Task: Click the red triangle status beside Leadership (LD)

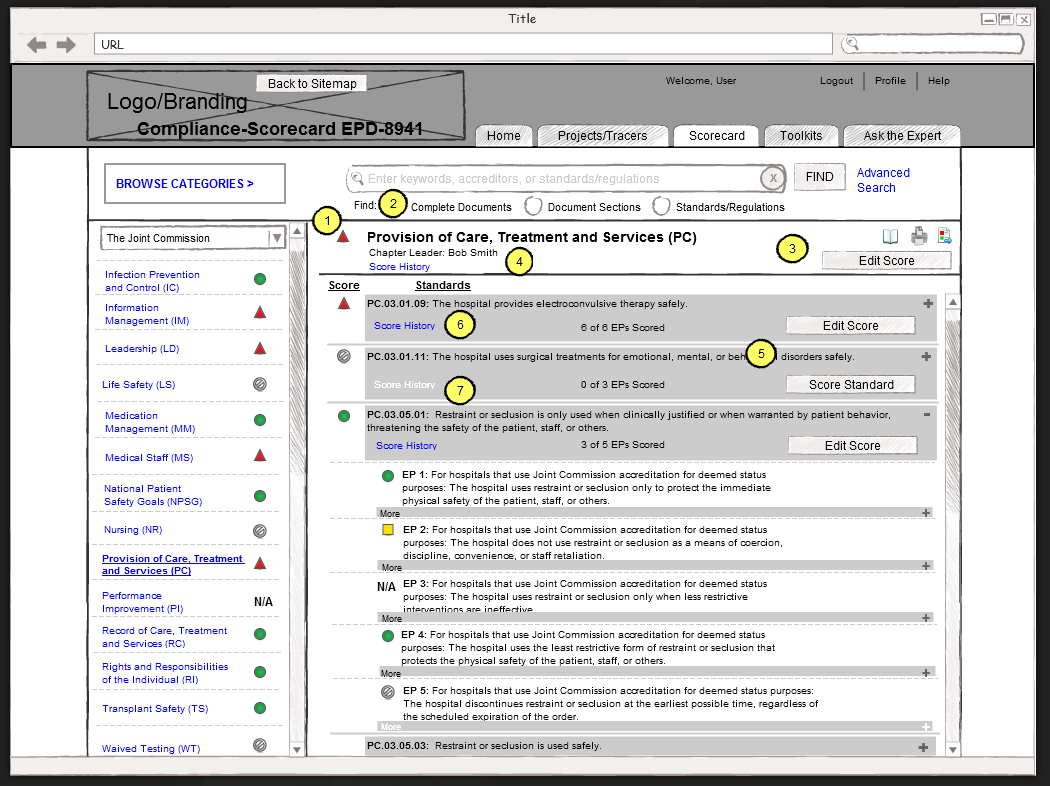Action: [260, 348]
